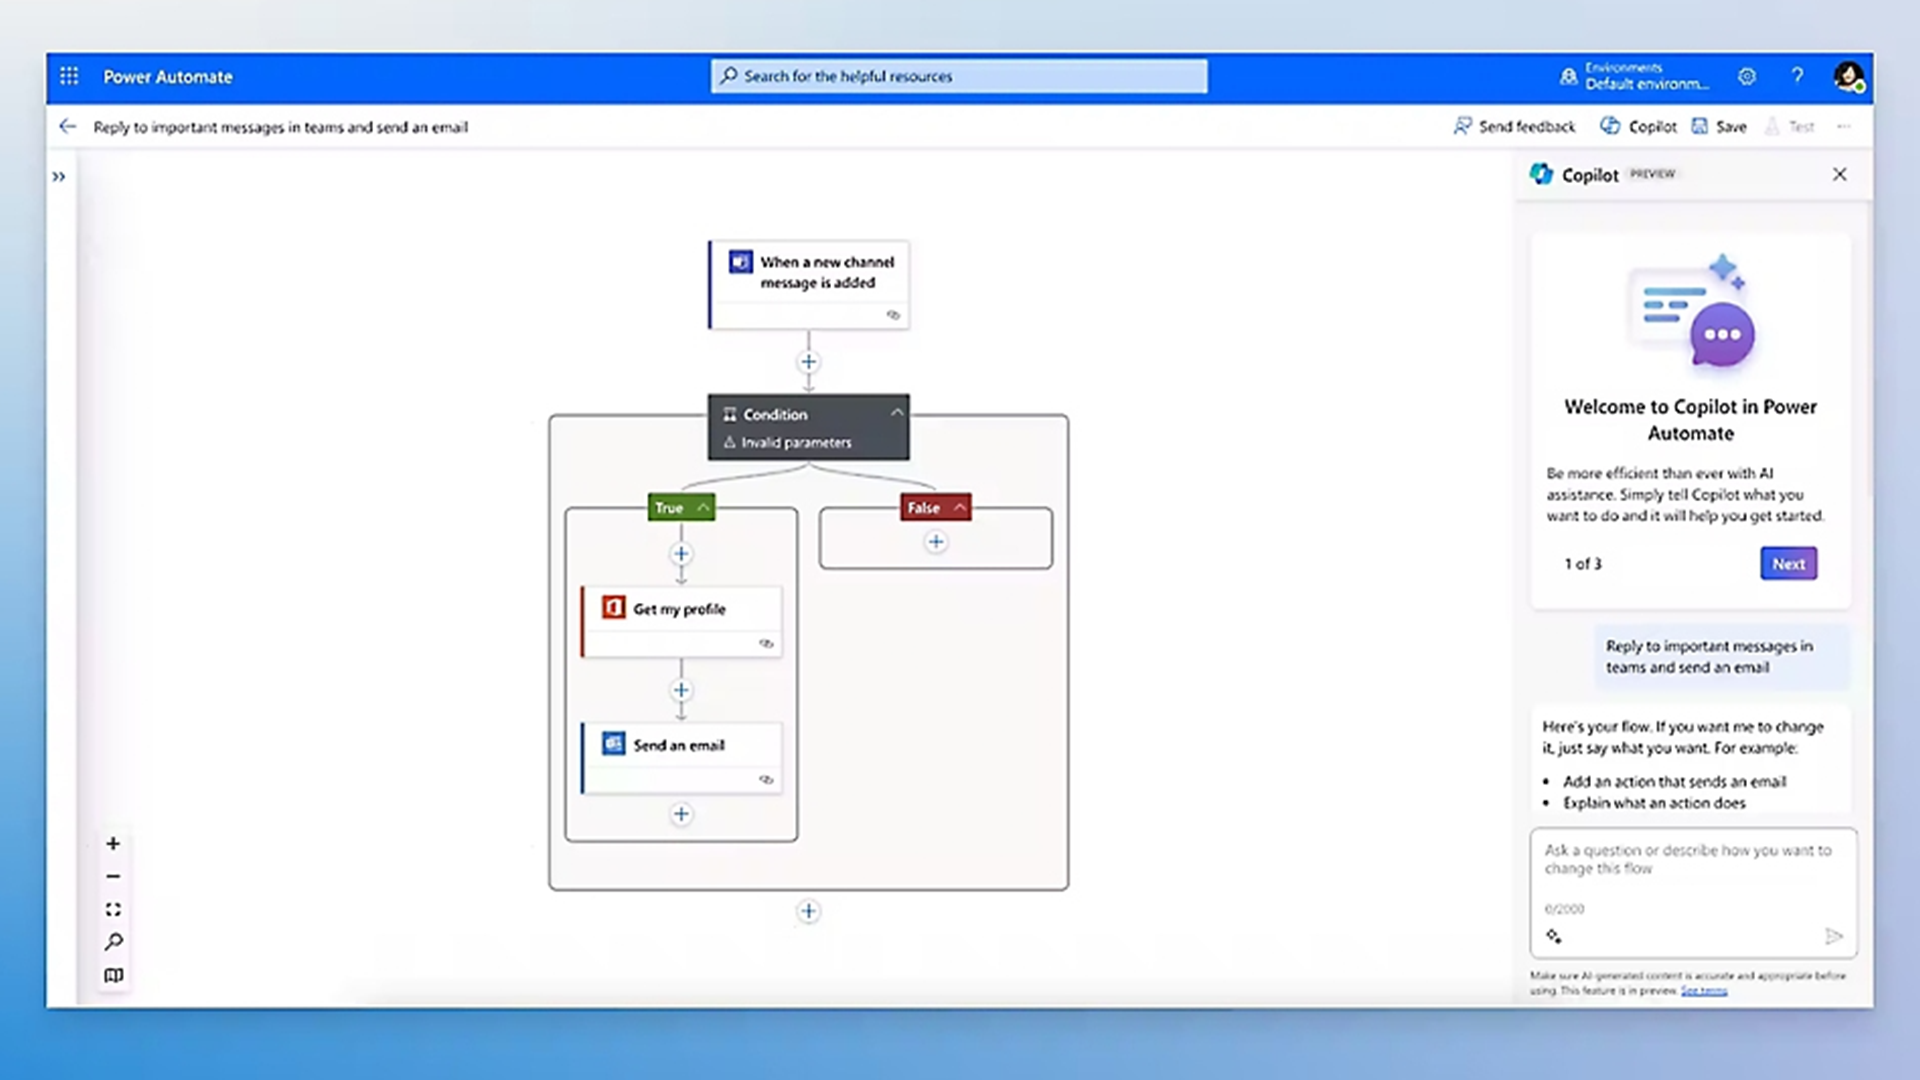The height and width of the screenshot is (1080, 1920).
Task: Click the Copilot logo in the panel header
Action: (1541, 174)
